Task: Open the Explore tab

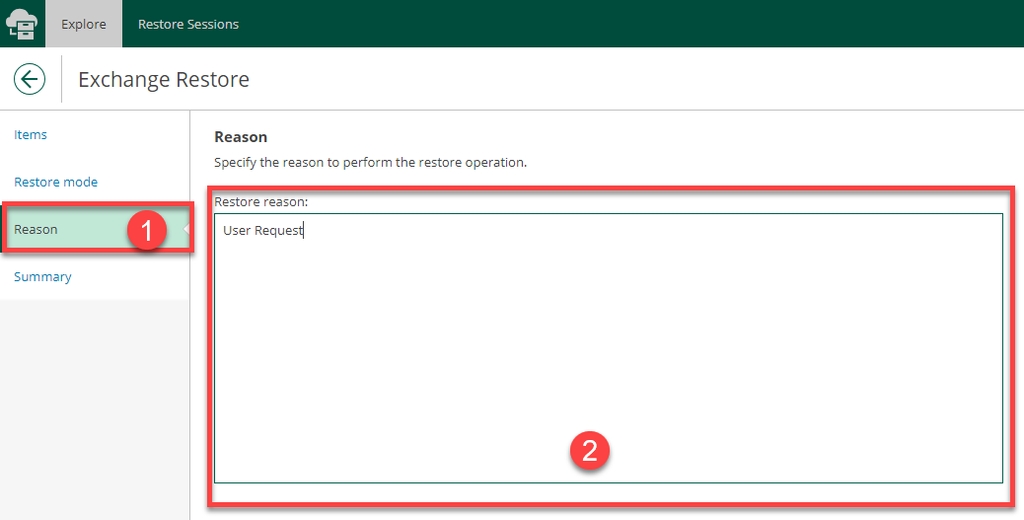Action: point(84,24)
